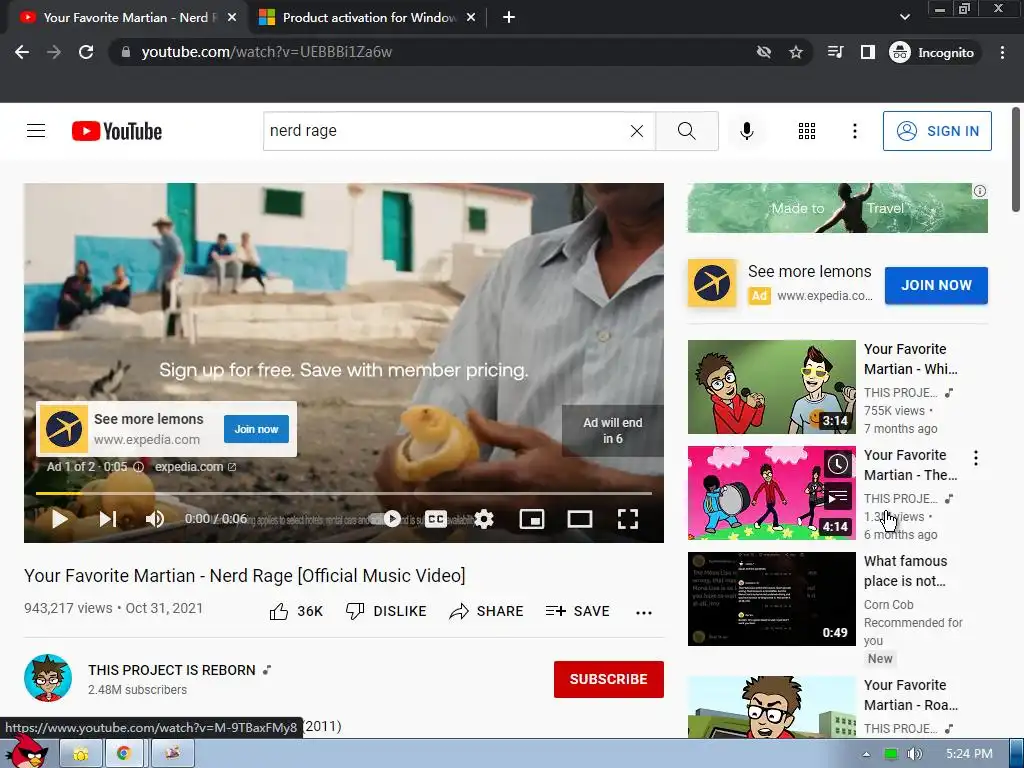Click the ad info icon on Travel banner
Viewport: 1024px width, 768px height.
980,191
